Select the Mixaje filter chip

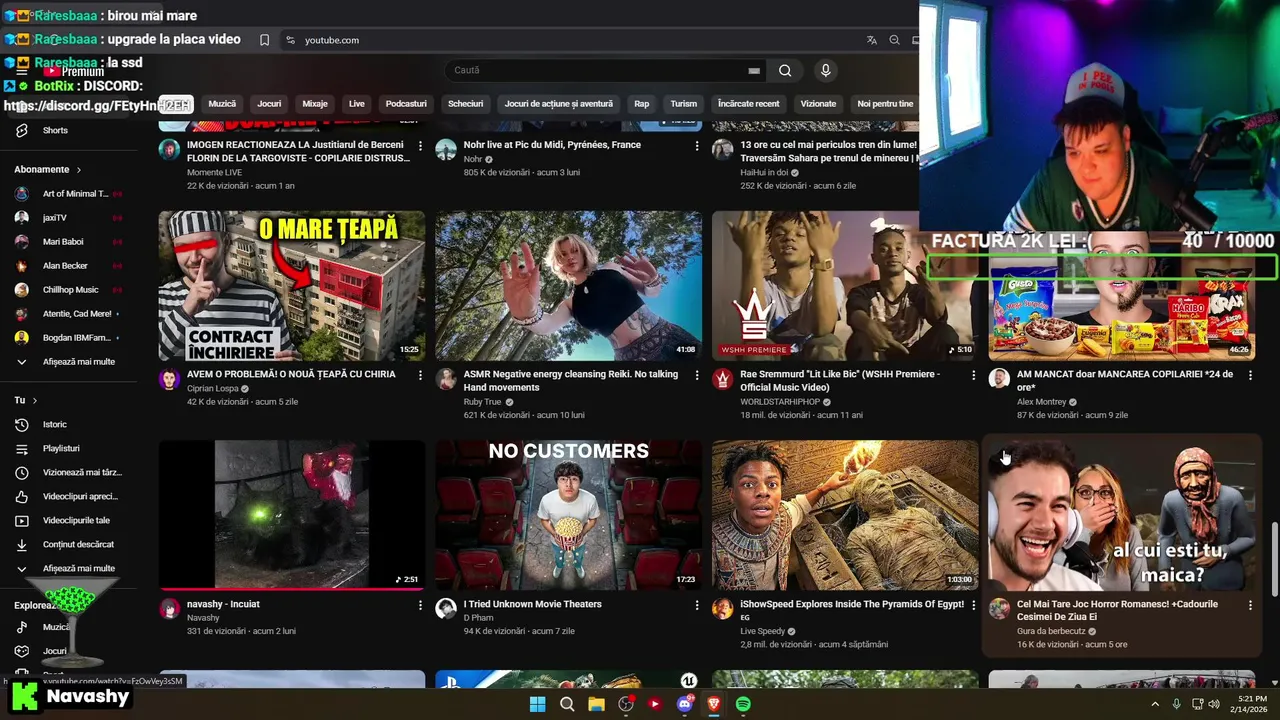[315, 104]
